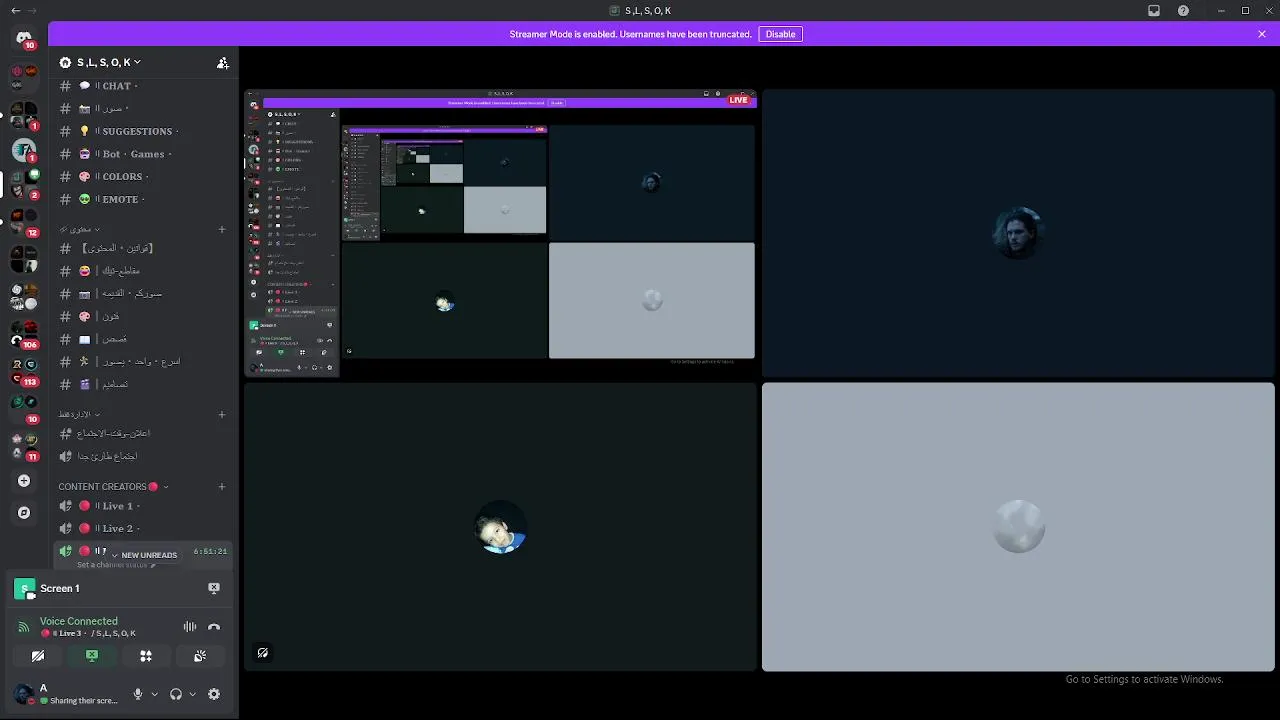Image resolution: width=1280 pixels, height=720 pixels.
Task: Click the Live 3 / S,L,S,O,K channel link
Action: point(88,634)
